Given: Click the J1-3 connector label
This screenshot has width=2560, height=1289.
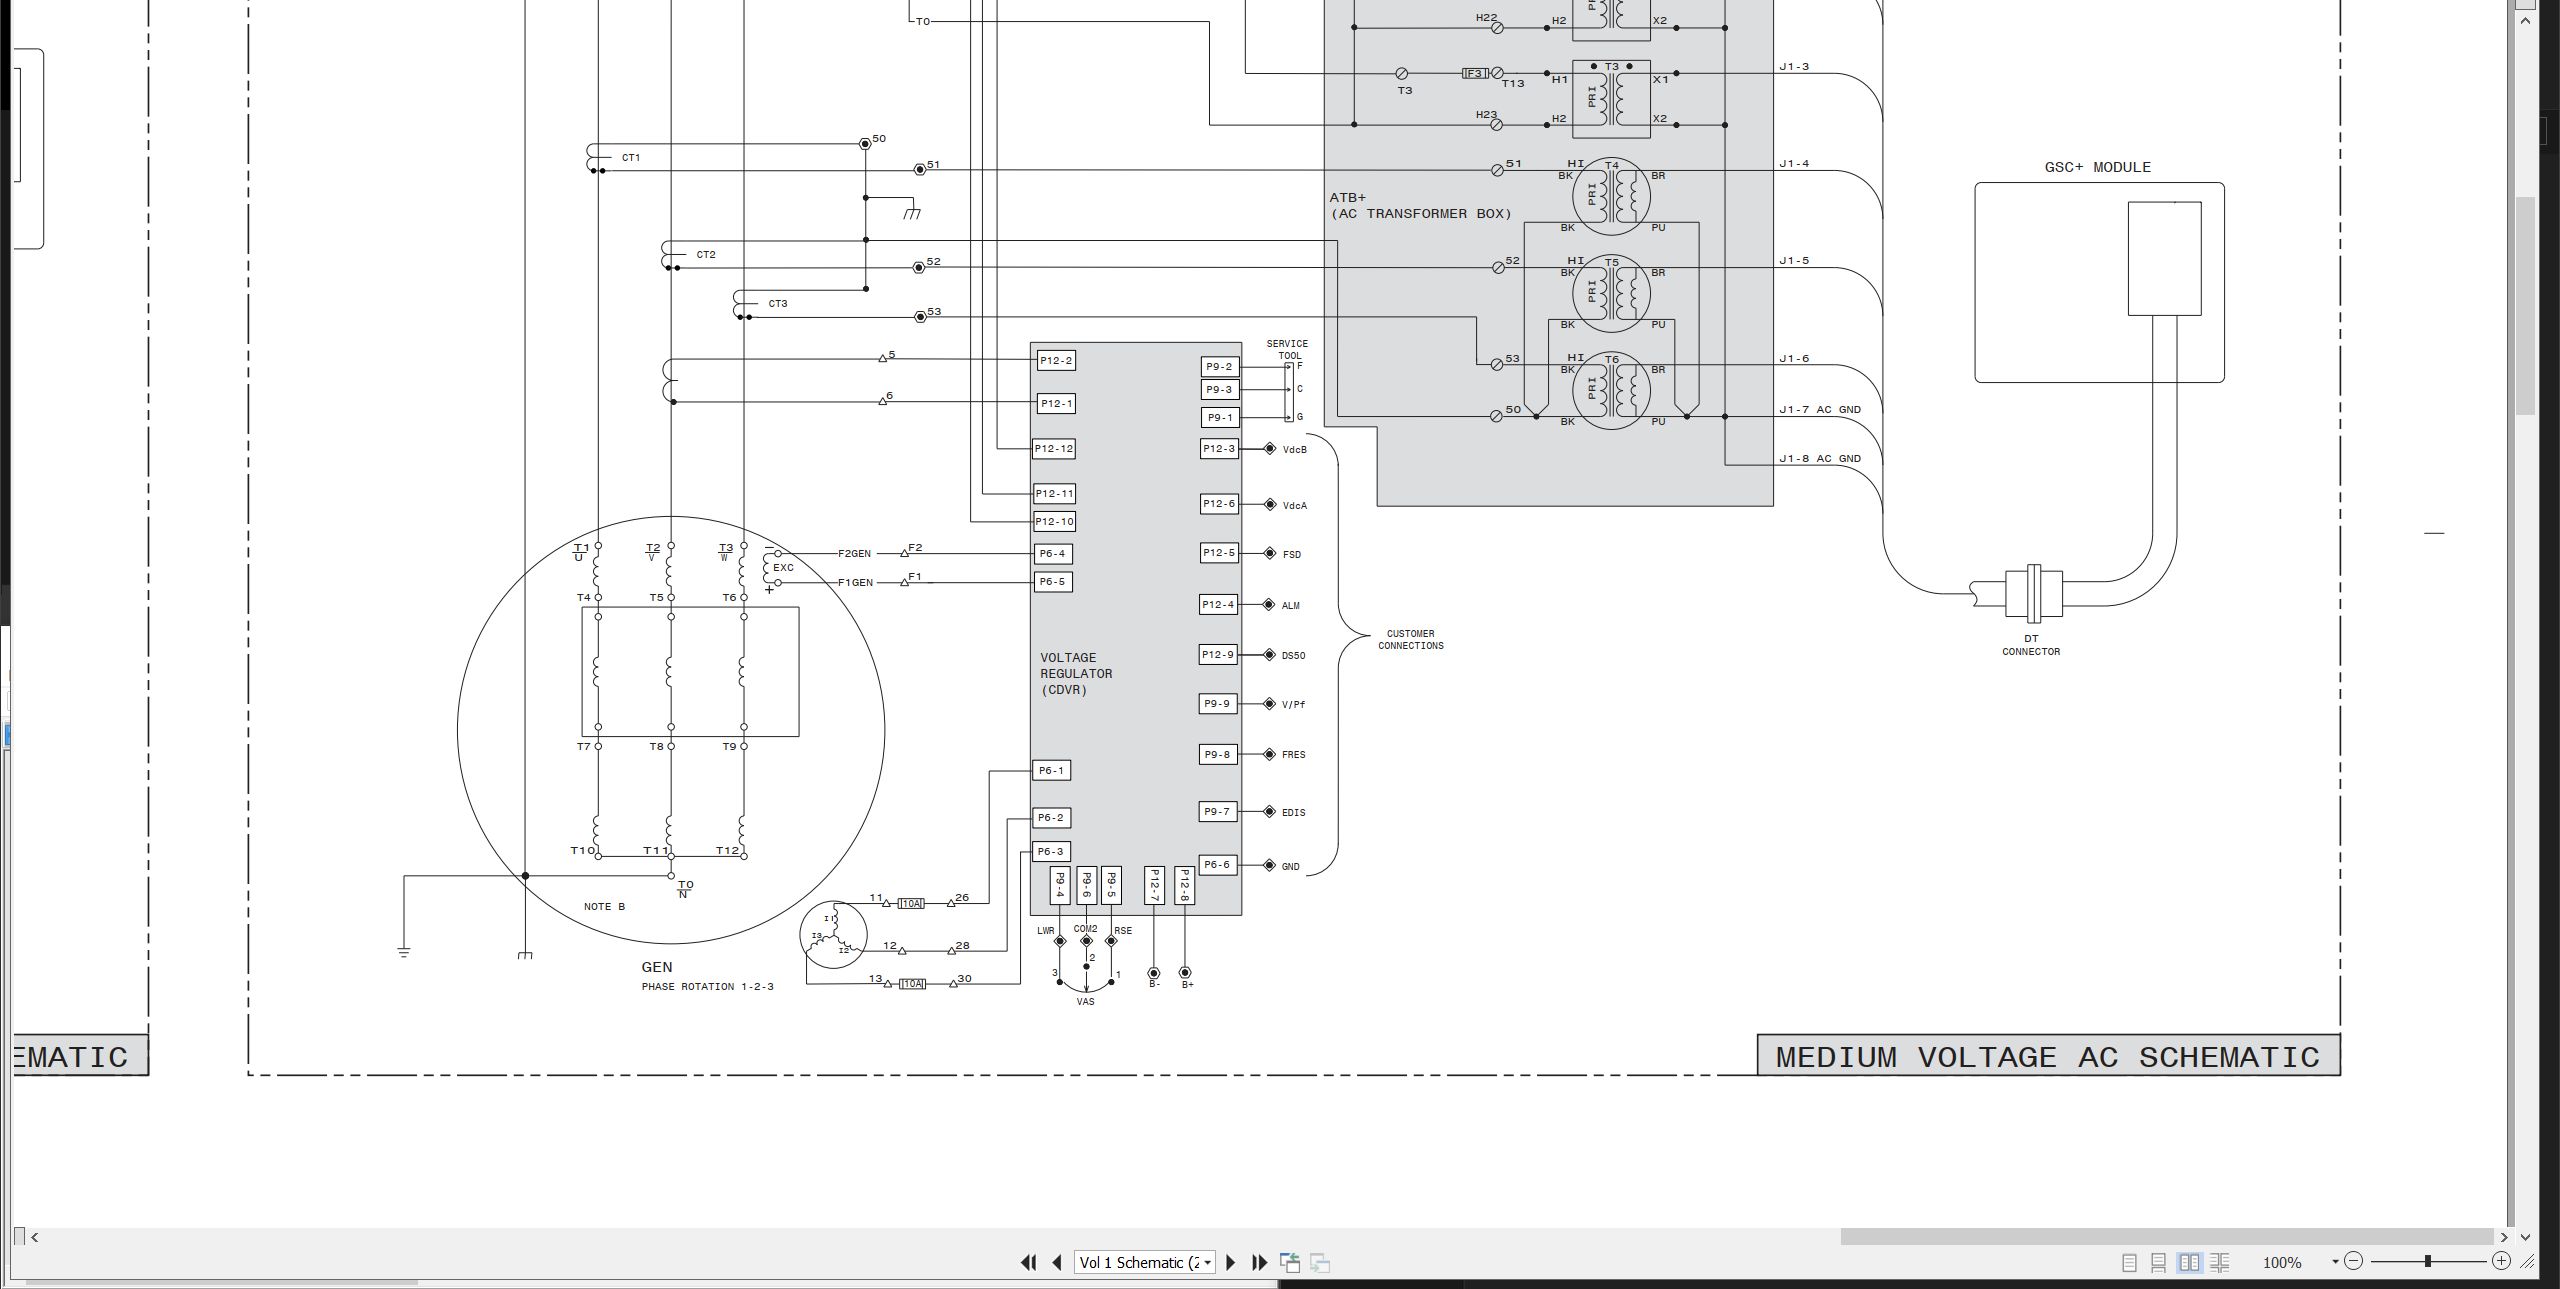Looking at the screenshot, I should coord(1794,67).
